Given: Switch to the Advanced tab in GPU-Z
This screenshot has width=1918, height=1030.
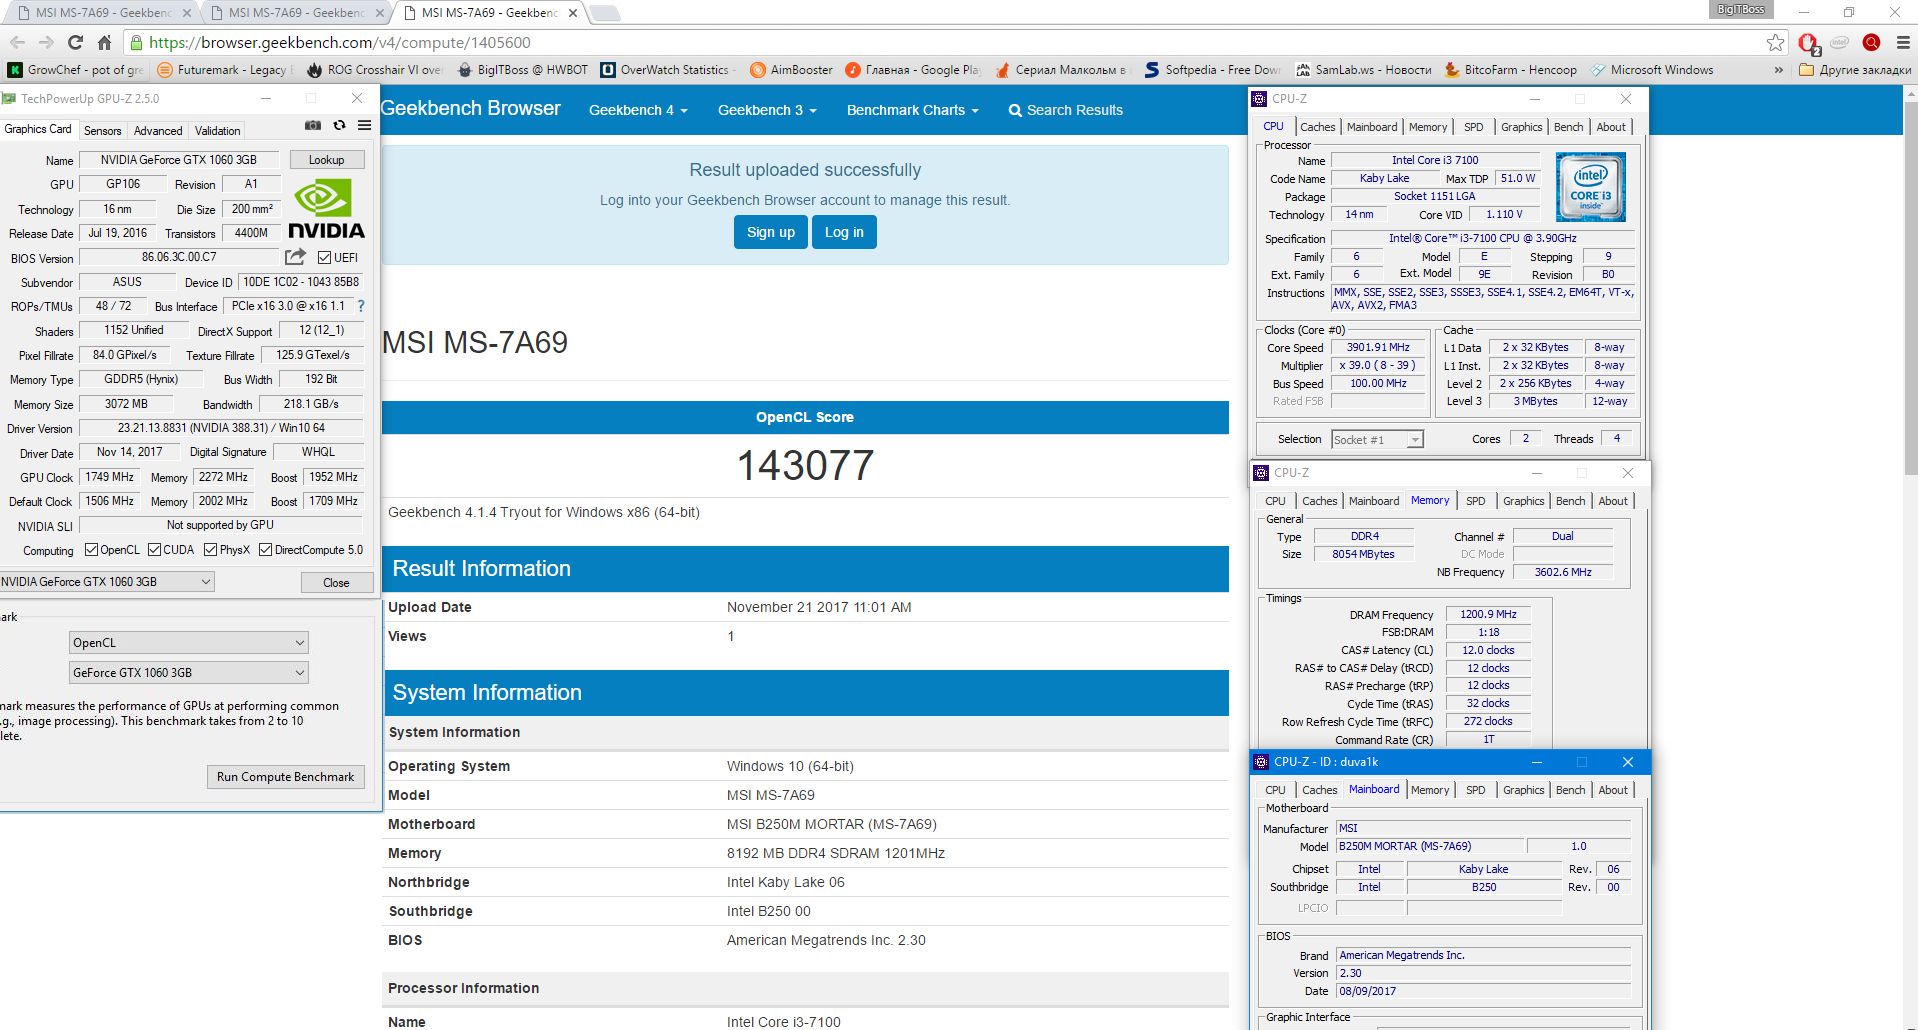Looking at the screenshot, I should [158, 131].
